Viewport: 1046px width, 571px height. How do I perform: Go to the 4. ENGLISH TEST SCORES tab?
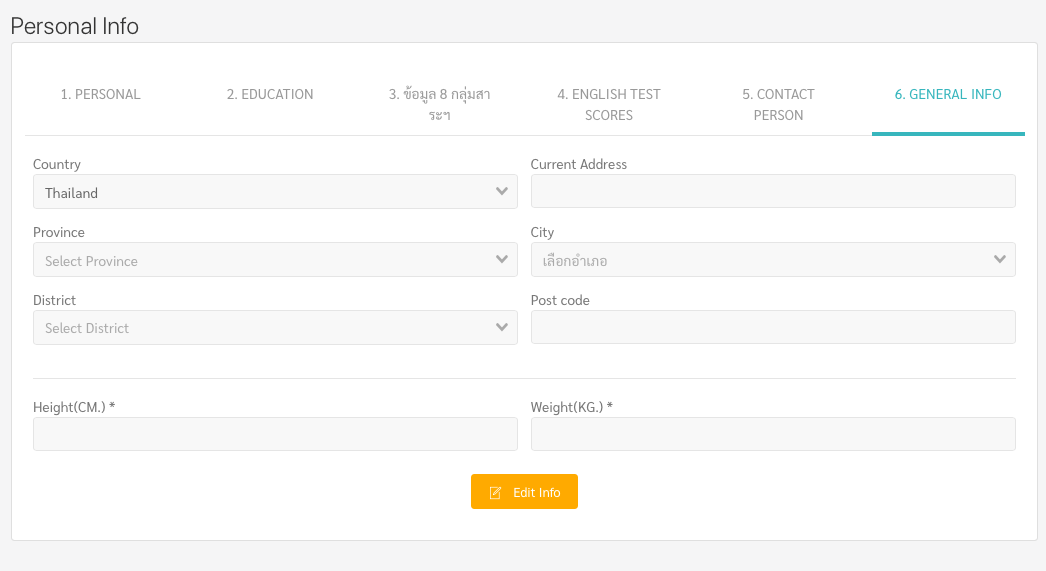click(609, 104)
